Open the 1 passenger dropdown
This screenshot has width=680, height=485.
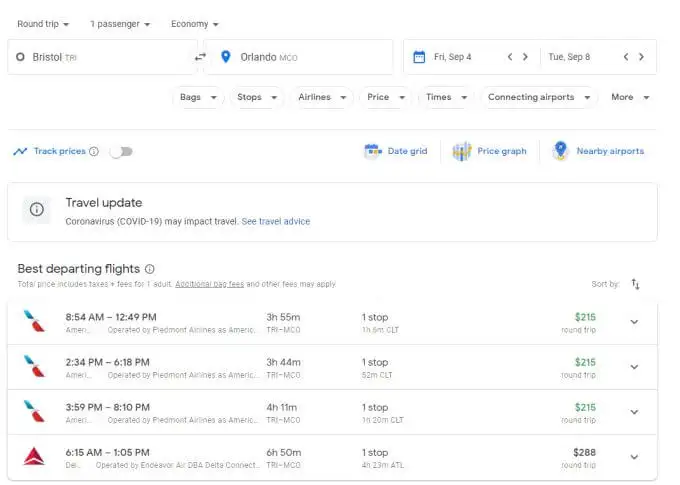coord(120,24)
